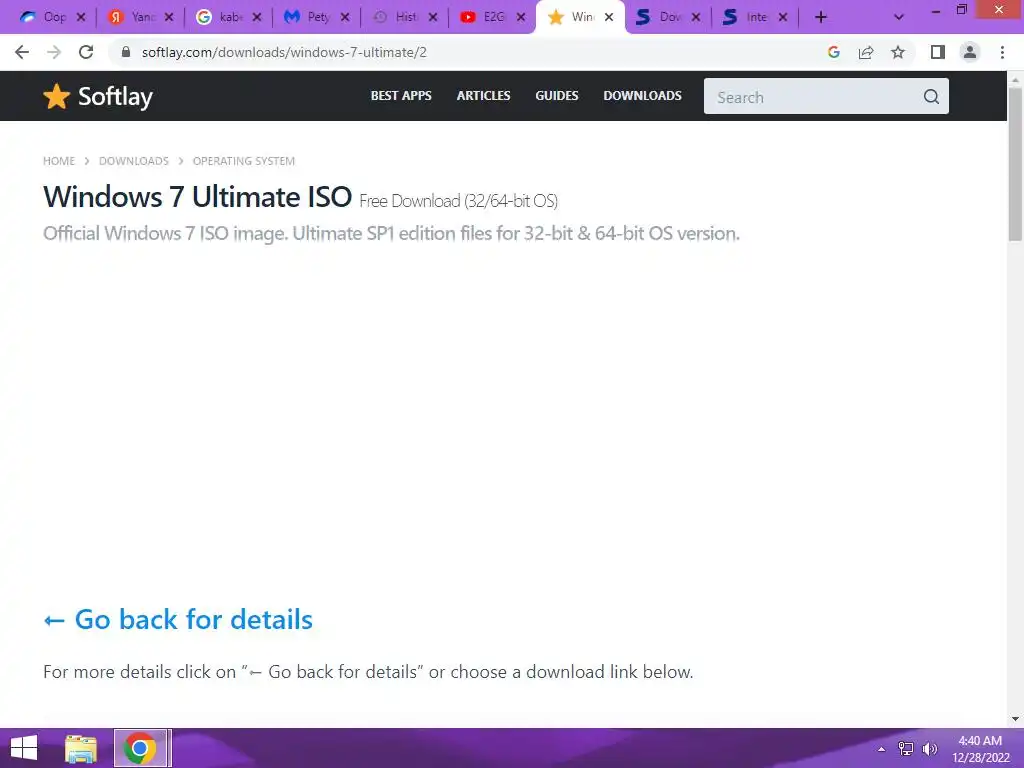The width and height of the screenshot is (1024, 768).
Task: Open ARTICLES menu
Action: point(483,95)
